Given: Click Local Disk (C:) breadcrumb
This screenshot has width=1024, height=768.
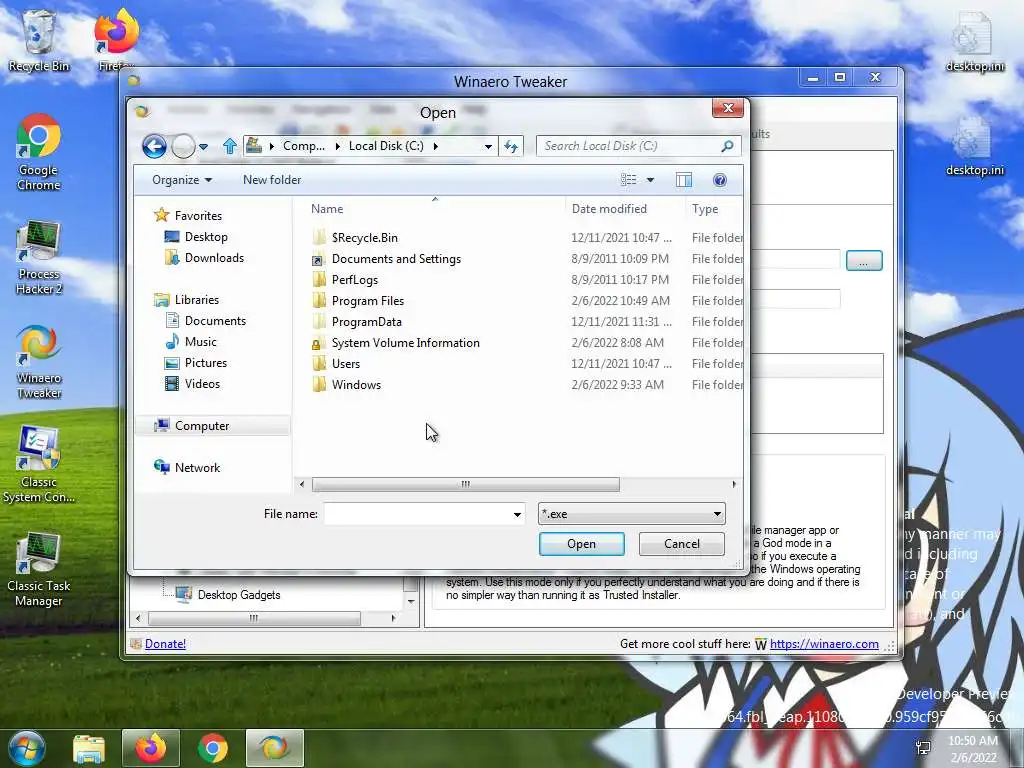Looking at the screenshot, I should [386, 146].
